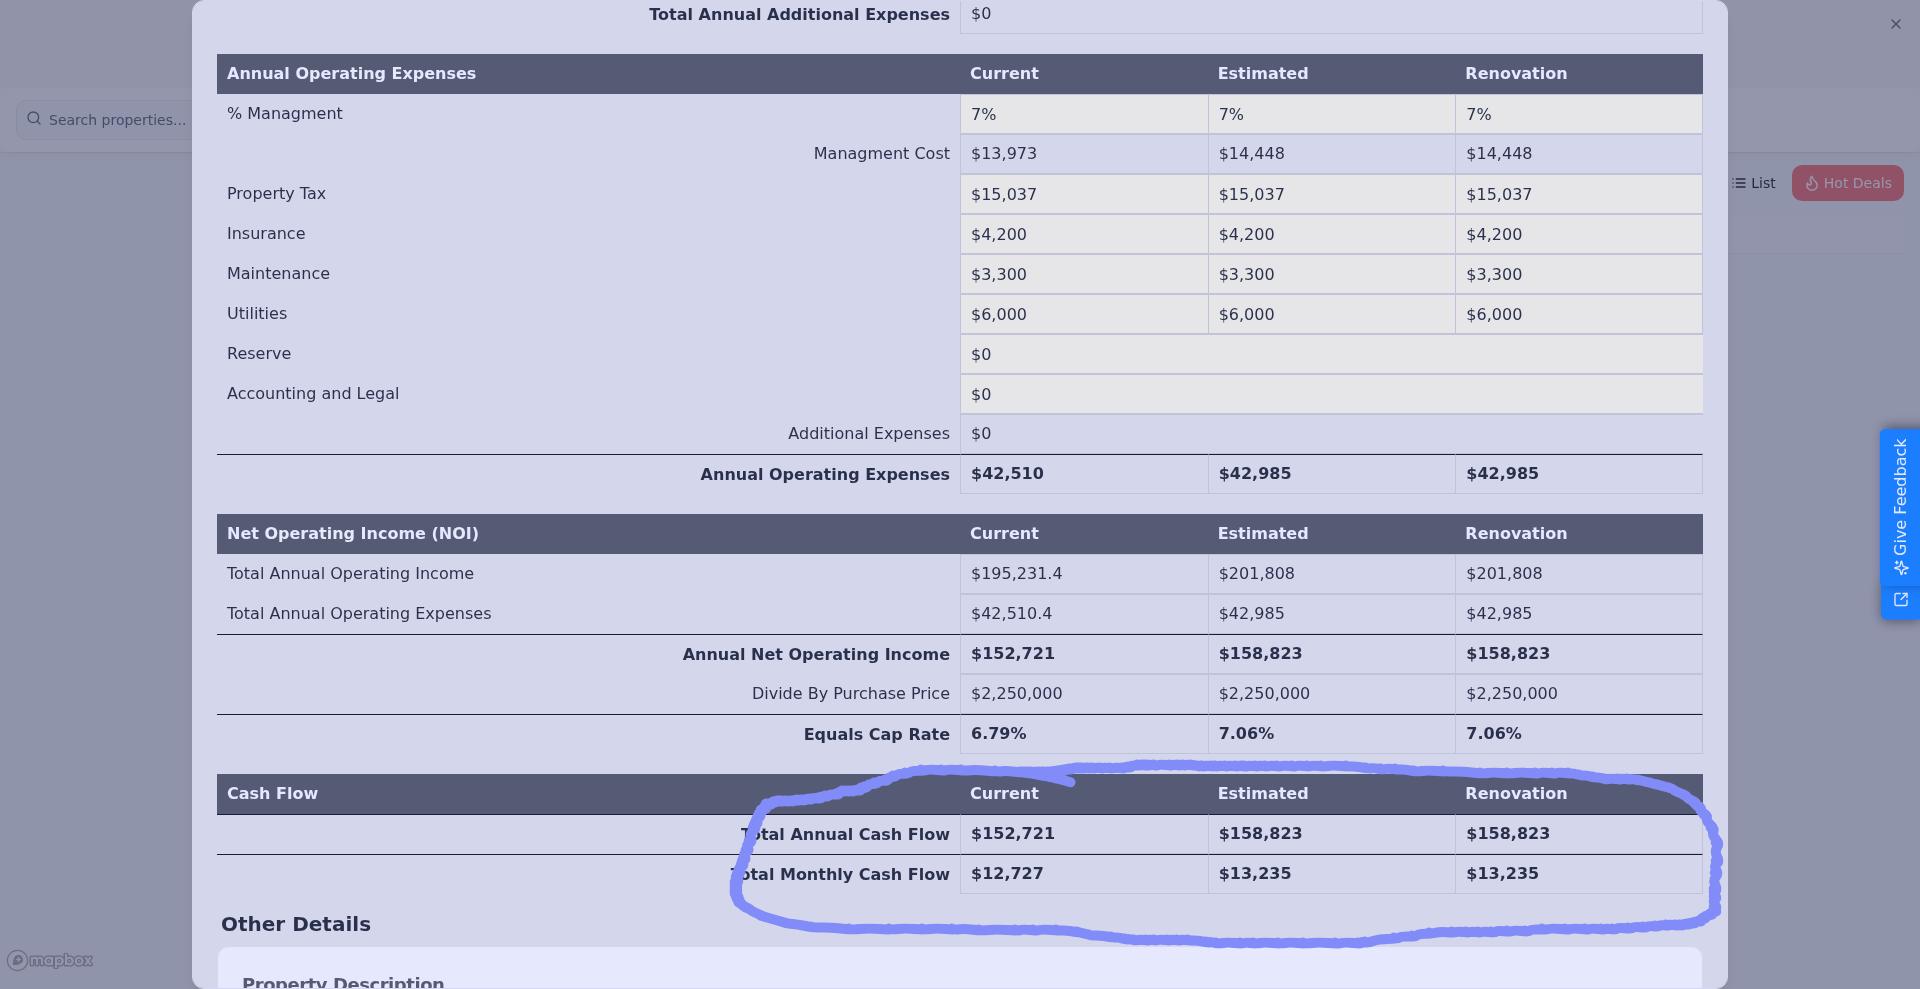
Task: Edit Accounting and Legal amount
Action: click(1330, 395)
